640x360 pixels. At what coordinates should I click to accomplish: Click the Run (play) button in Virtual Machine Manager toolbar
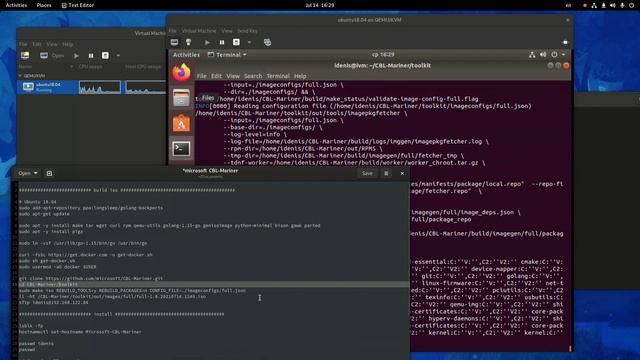pyautogui.click(x=76, y=56)
